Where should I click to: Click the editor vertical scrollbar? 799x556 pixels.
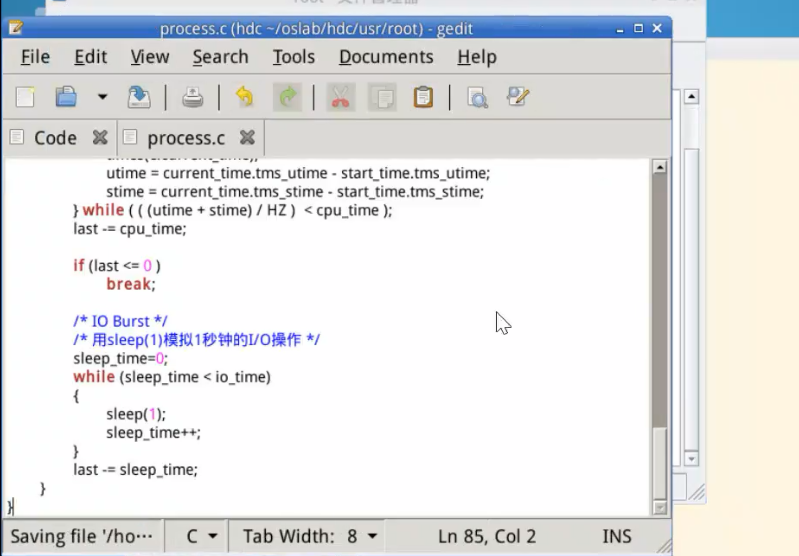click(659, 300)
